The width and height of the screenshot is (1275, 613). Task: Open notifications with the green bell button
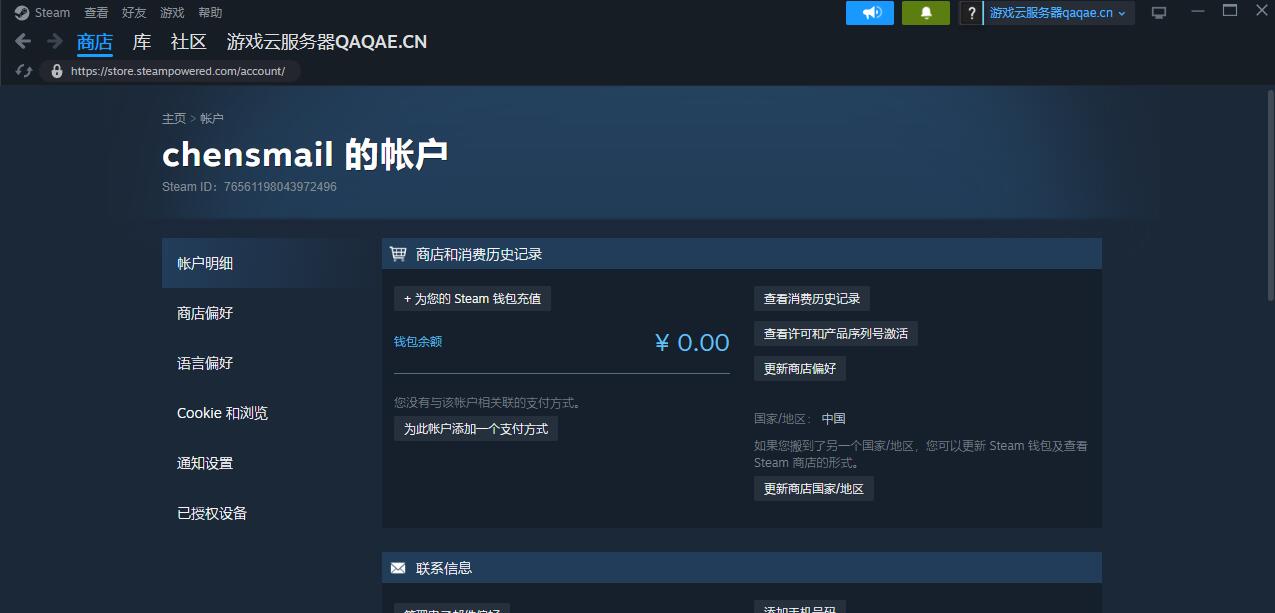(x=926, y=13)
